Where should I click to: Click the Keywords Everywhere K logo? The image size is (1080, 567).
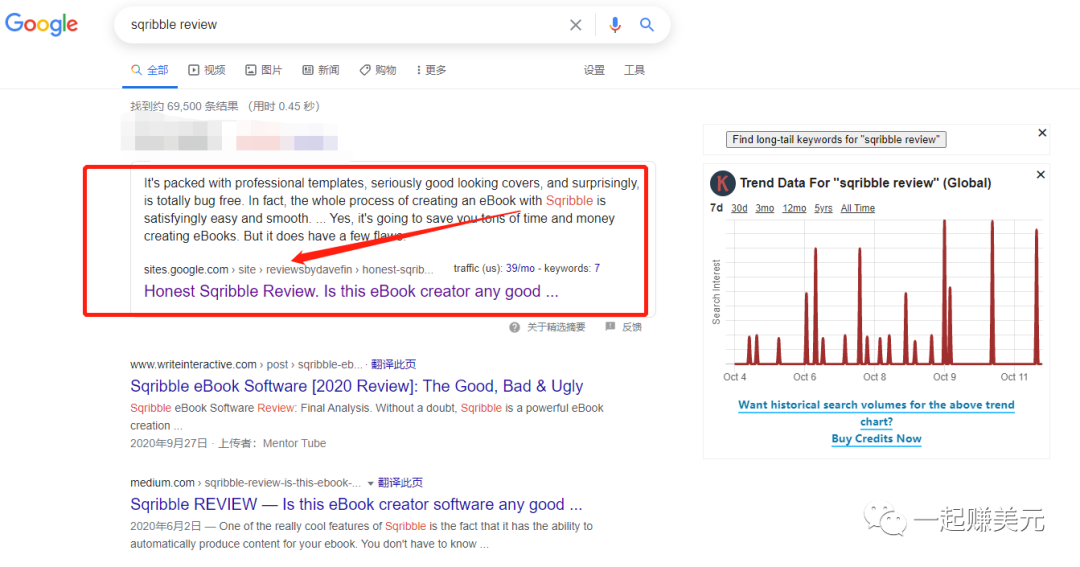[x=723, y=183]
